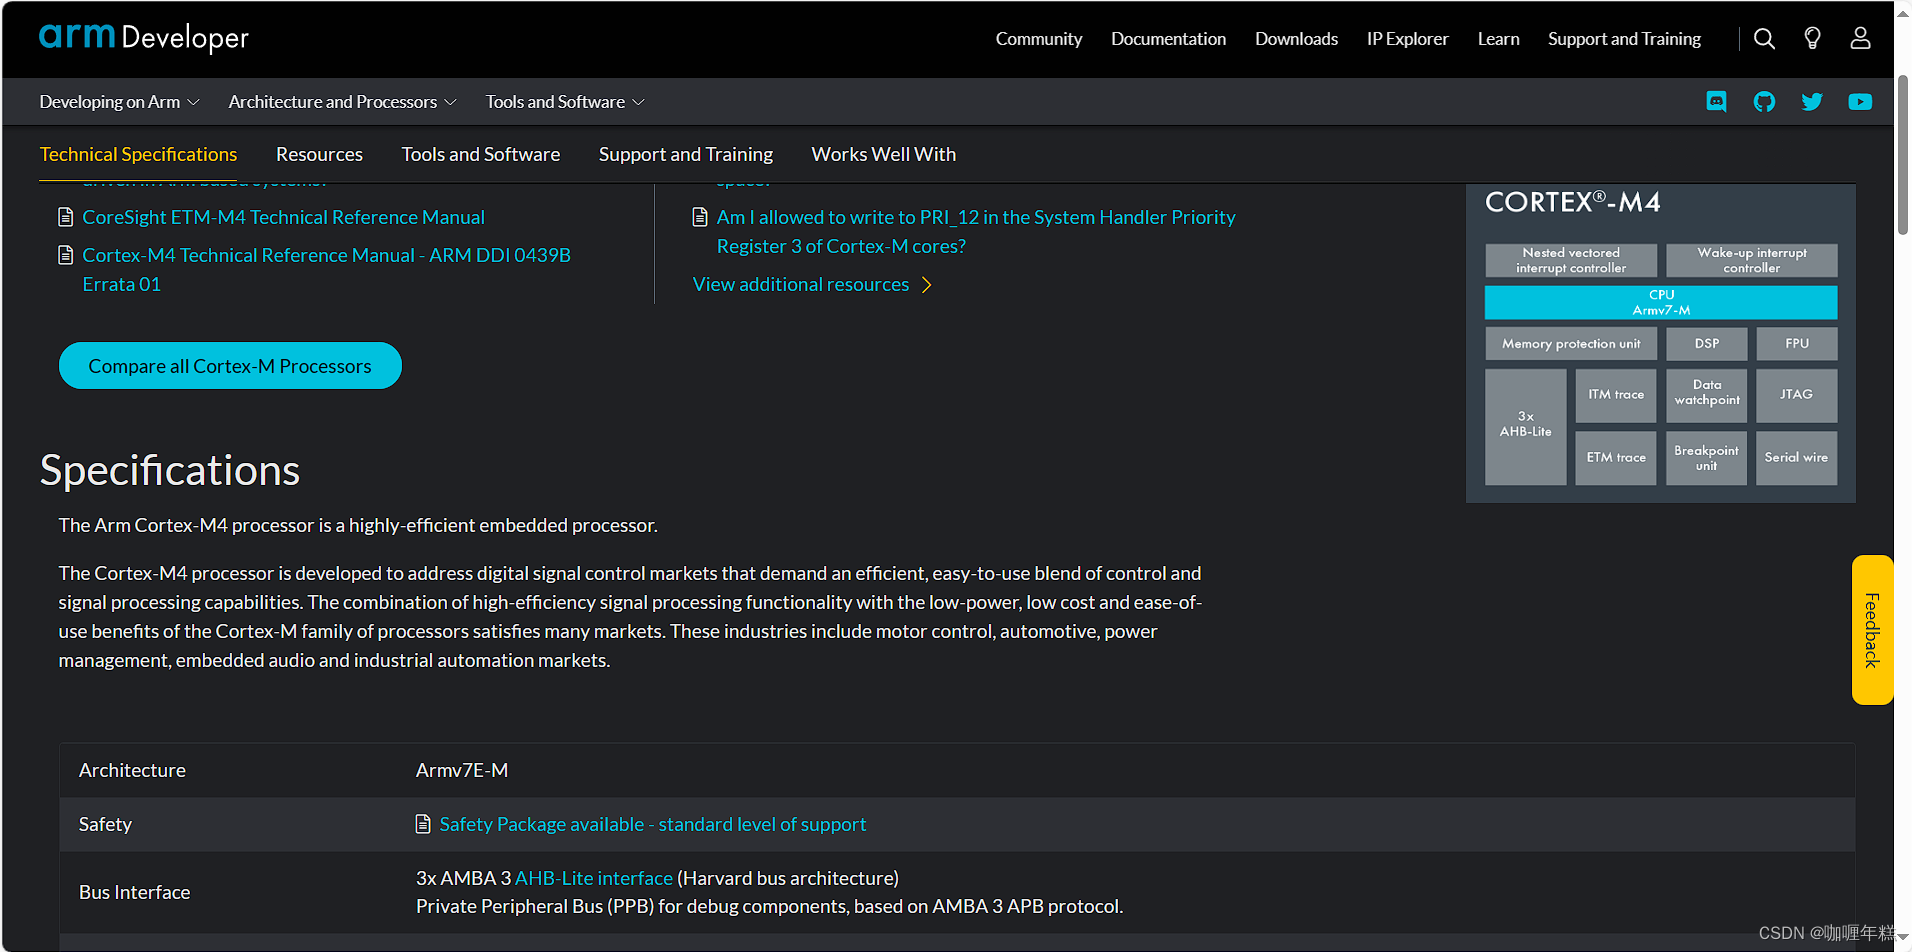Click arrow chevron after View additional resources
Screen dimensions: 1912x952
pyautogui.click(x=927, y=285)
